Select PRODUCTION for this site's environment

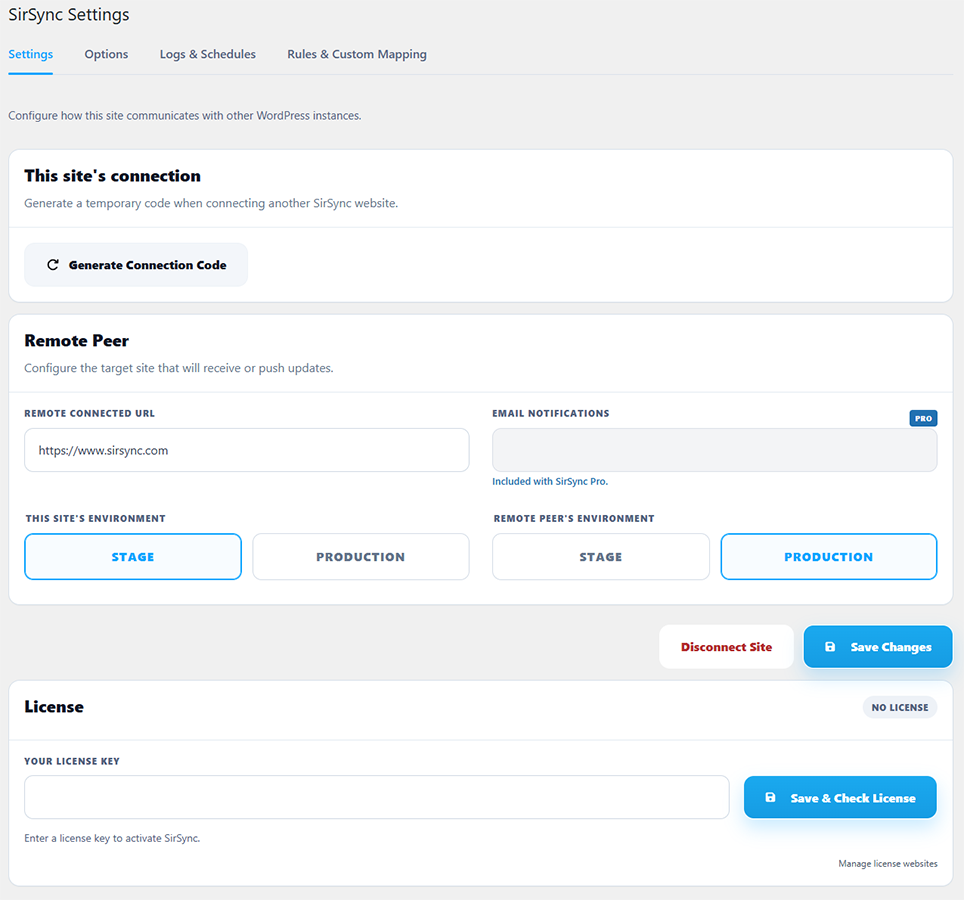(361, 556)
